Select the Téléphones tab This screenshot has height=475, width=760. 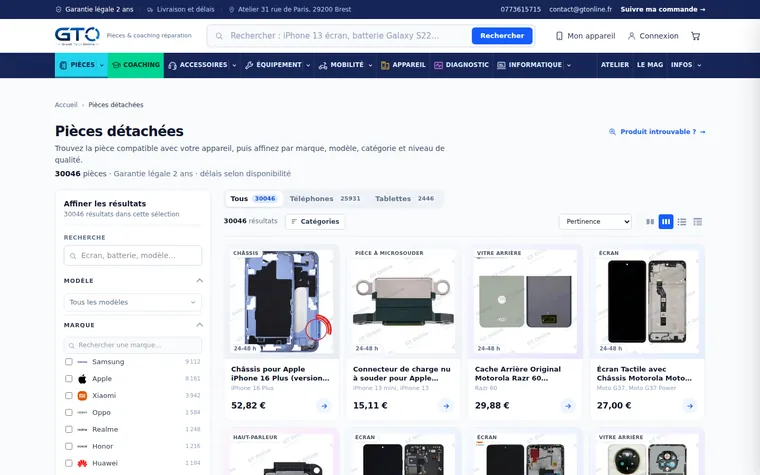[x=325, y=199]
